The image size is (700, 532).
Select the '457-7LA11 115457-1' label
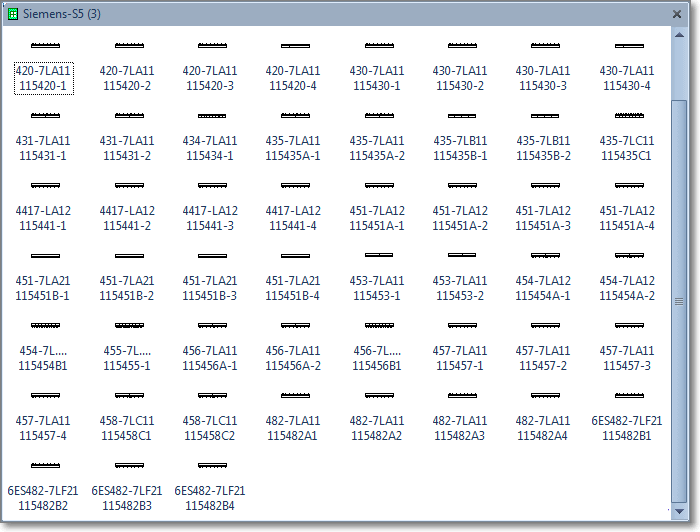(x=460, y=358)
